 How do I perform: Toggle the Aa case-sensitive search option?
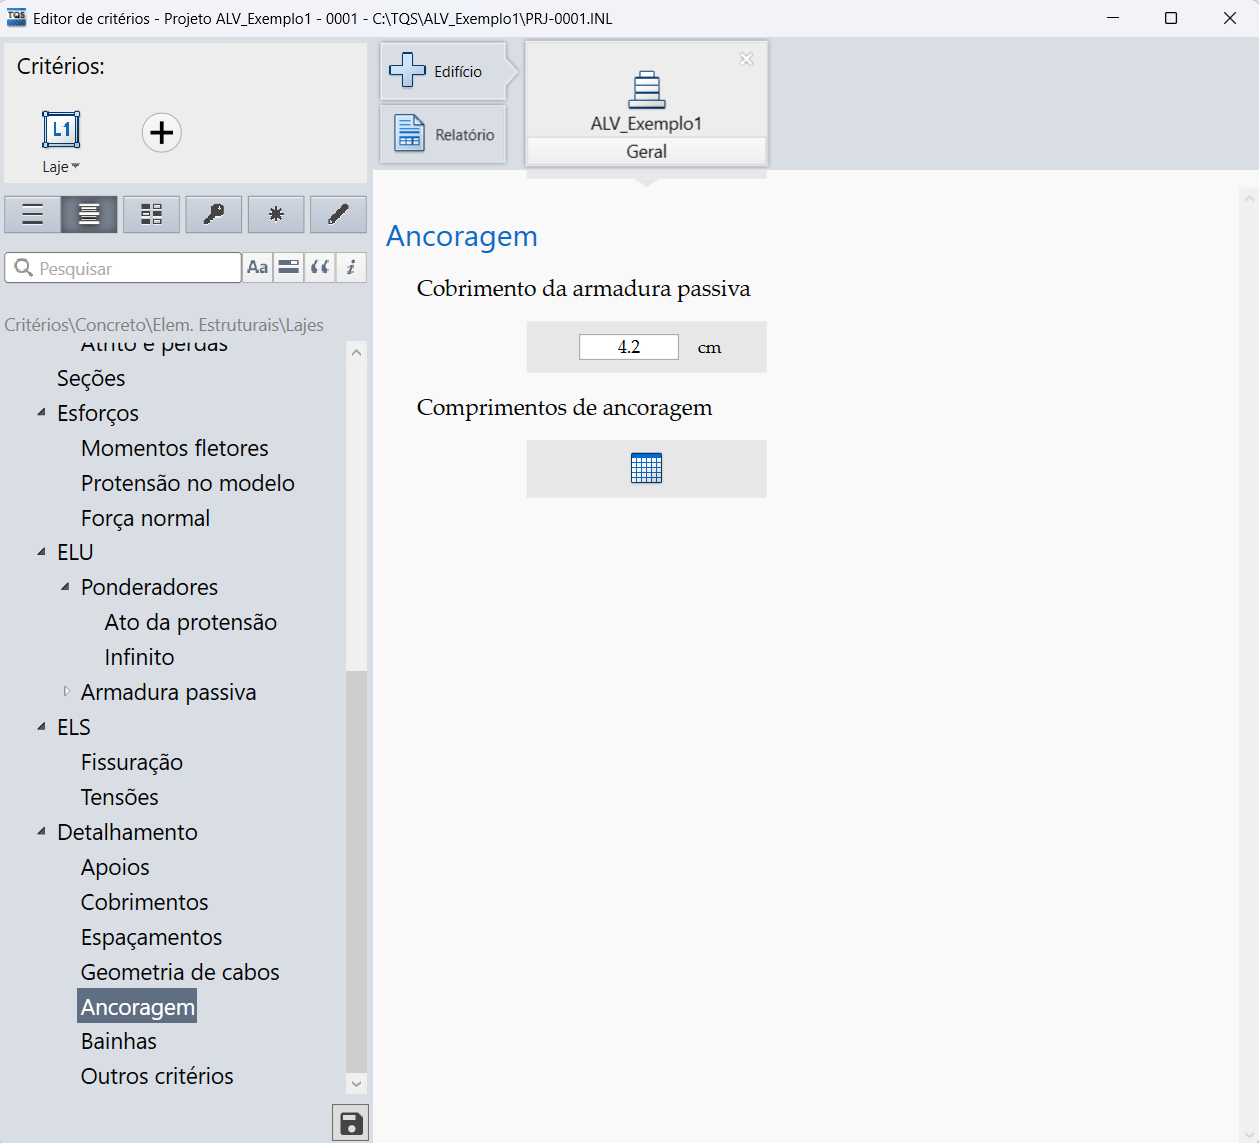point(258,267)
